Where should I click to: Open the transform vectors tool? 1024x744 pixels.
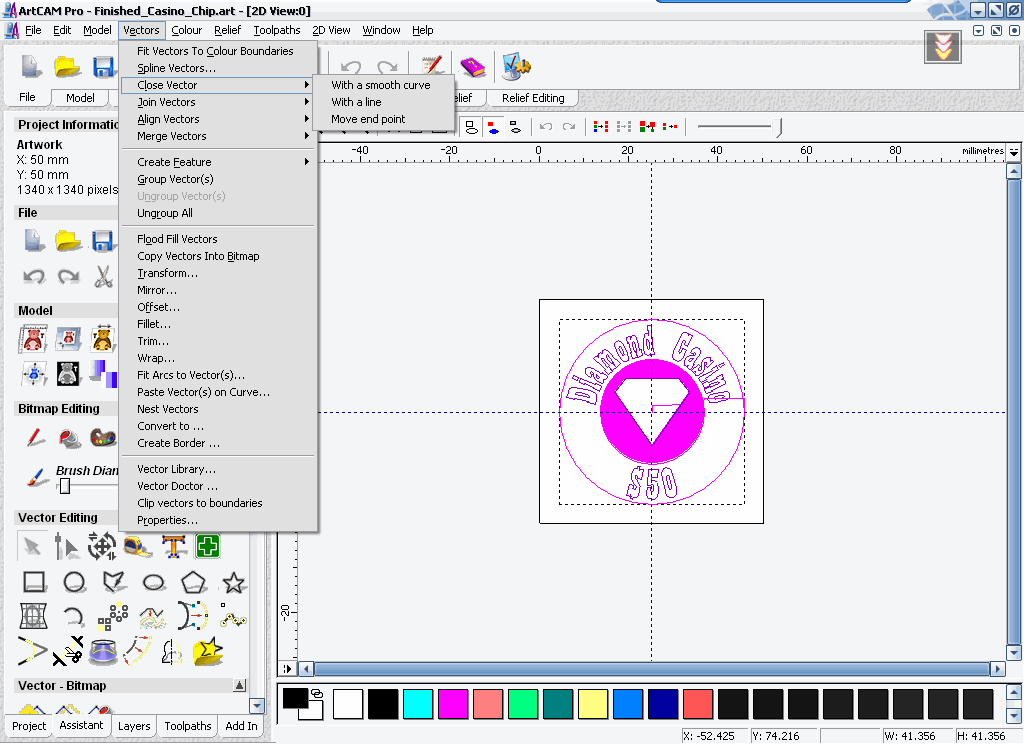tap(103, 546)
